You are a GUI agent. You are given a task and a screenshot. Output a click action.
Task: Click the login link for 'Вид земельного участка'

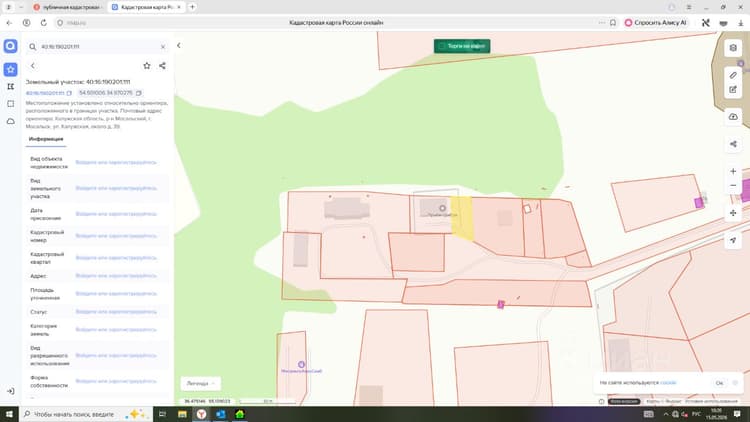[116, 189]
